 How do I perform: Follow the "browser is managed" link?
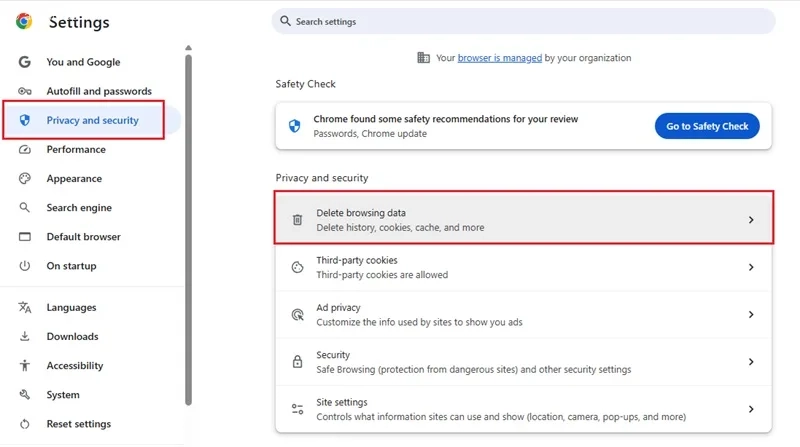499,58
